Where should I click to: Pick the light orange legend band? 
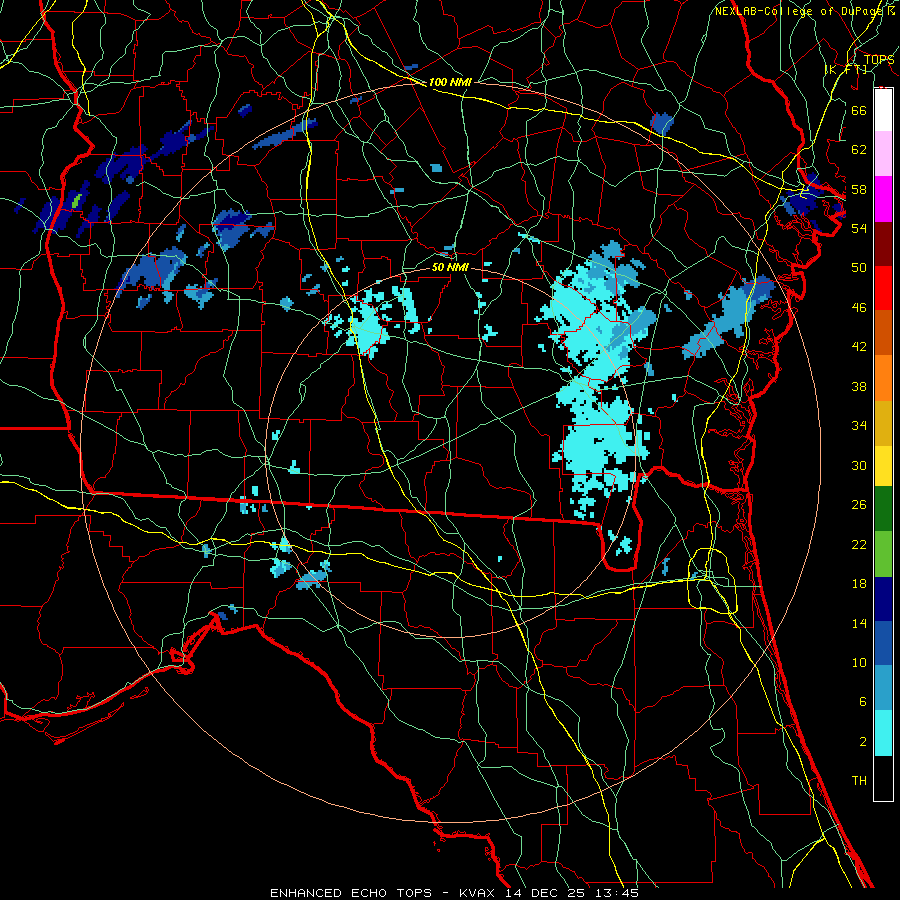pos(883,377)
